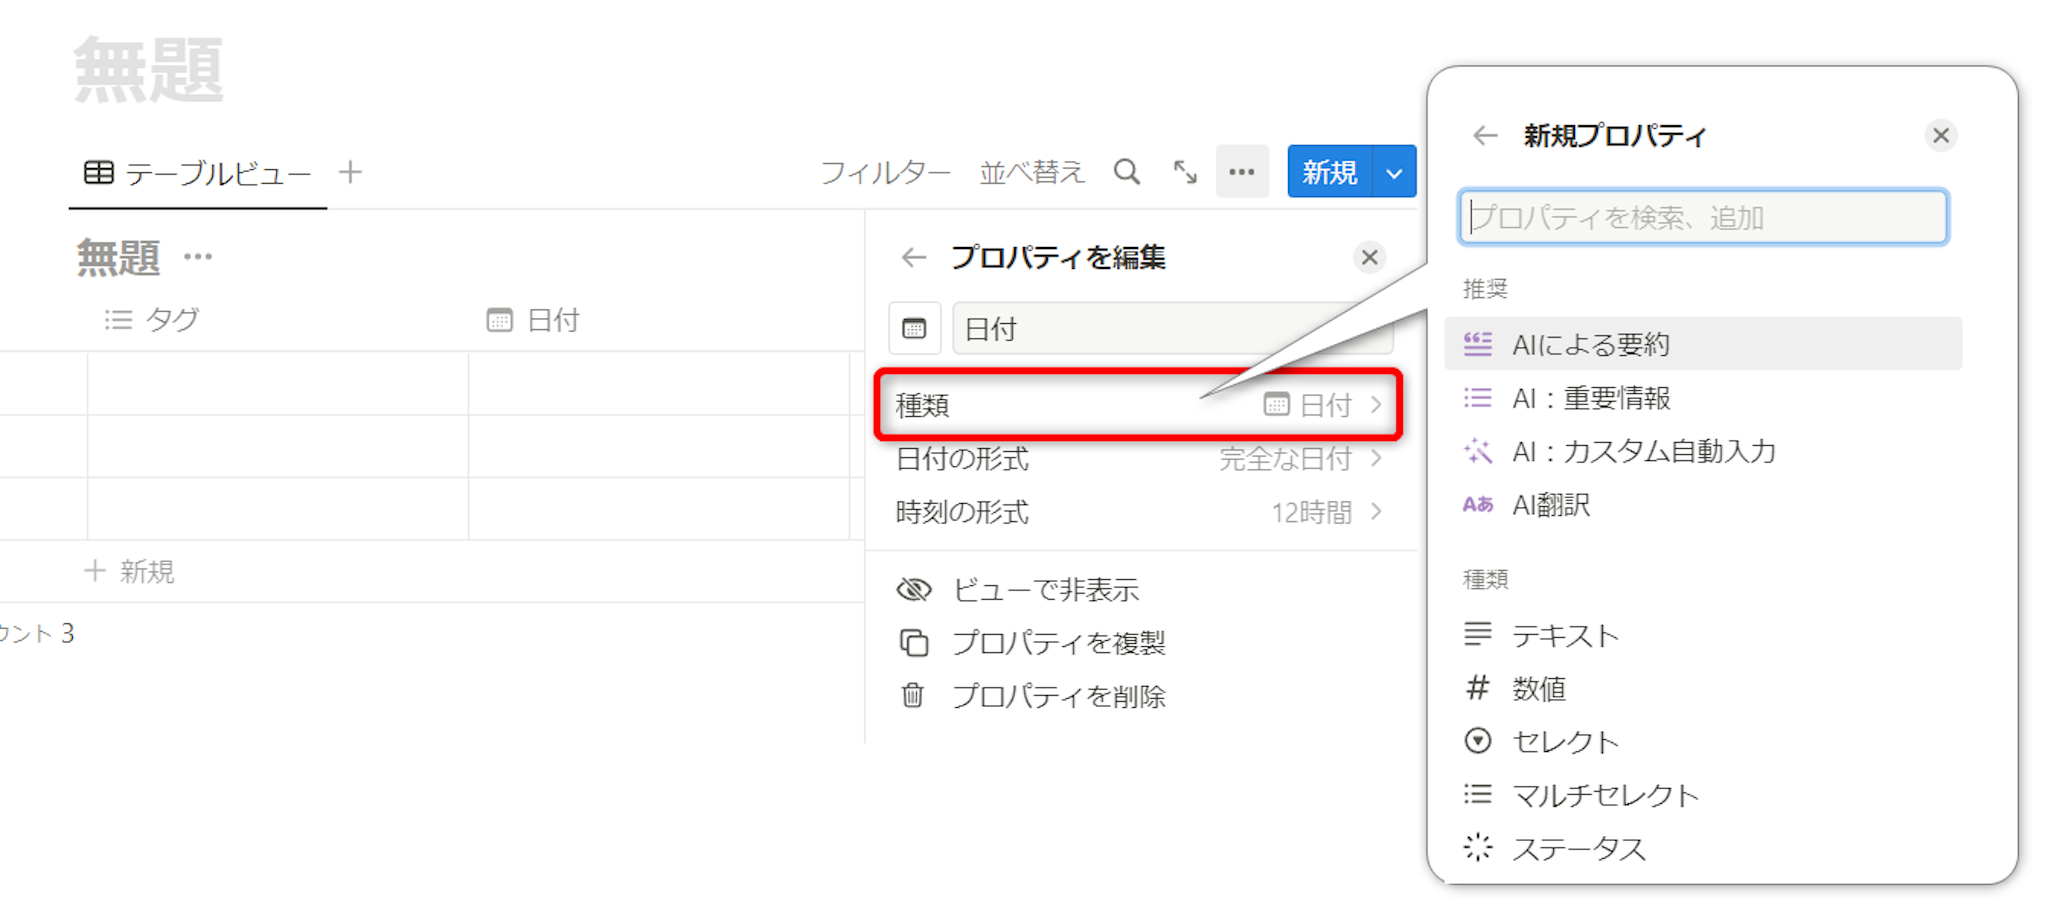Hide property with ビューで非表示
This screenshot has height=914, width=2048.
click(1045, 590)
